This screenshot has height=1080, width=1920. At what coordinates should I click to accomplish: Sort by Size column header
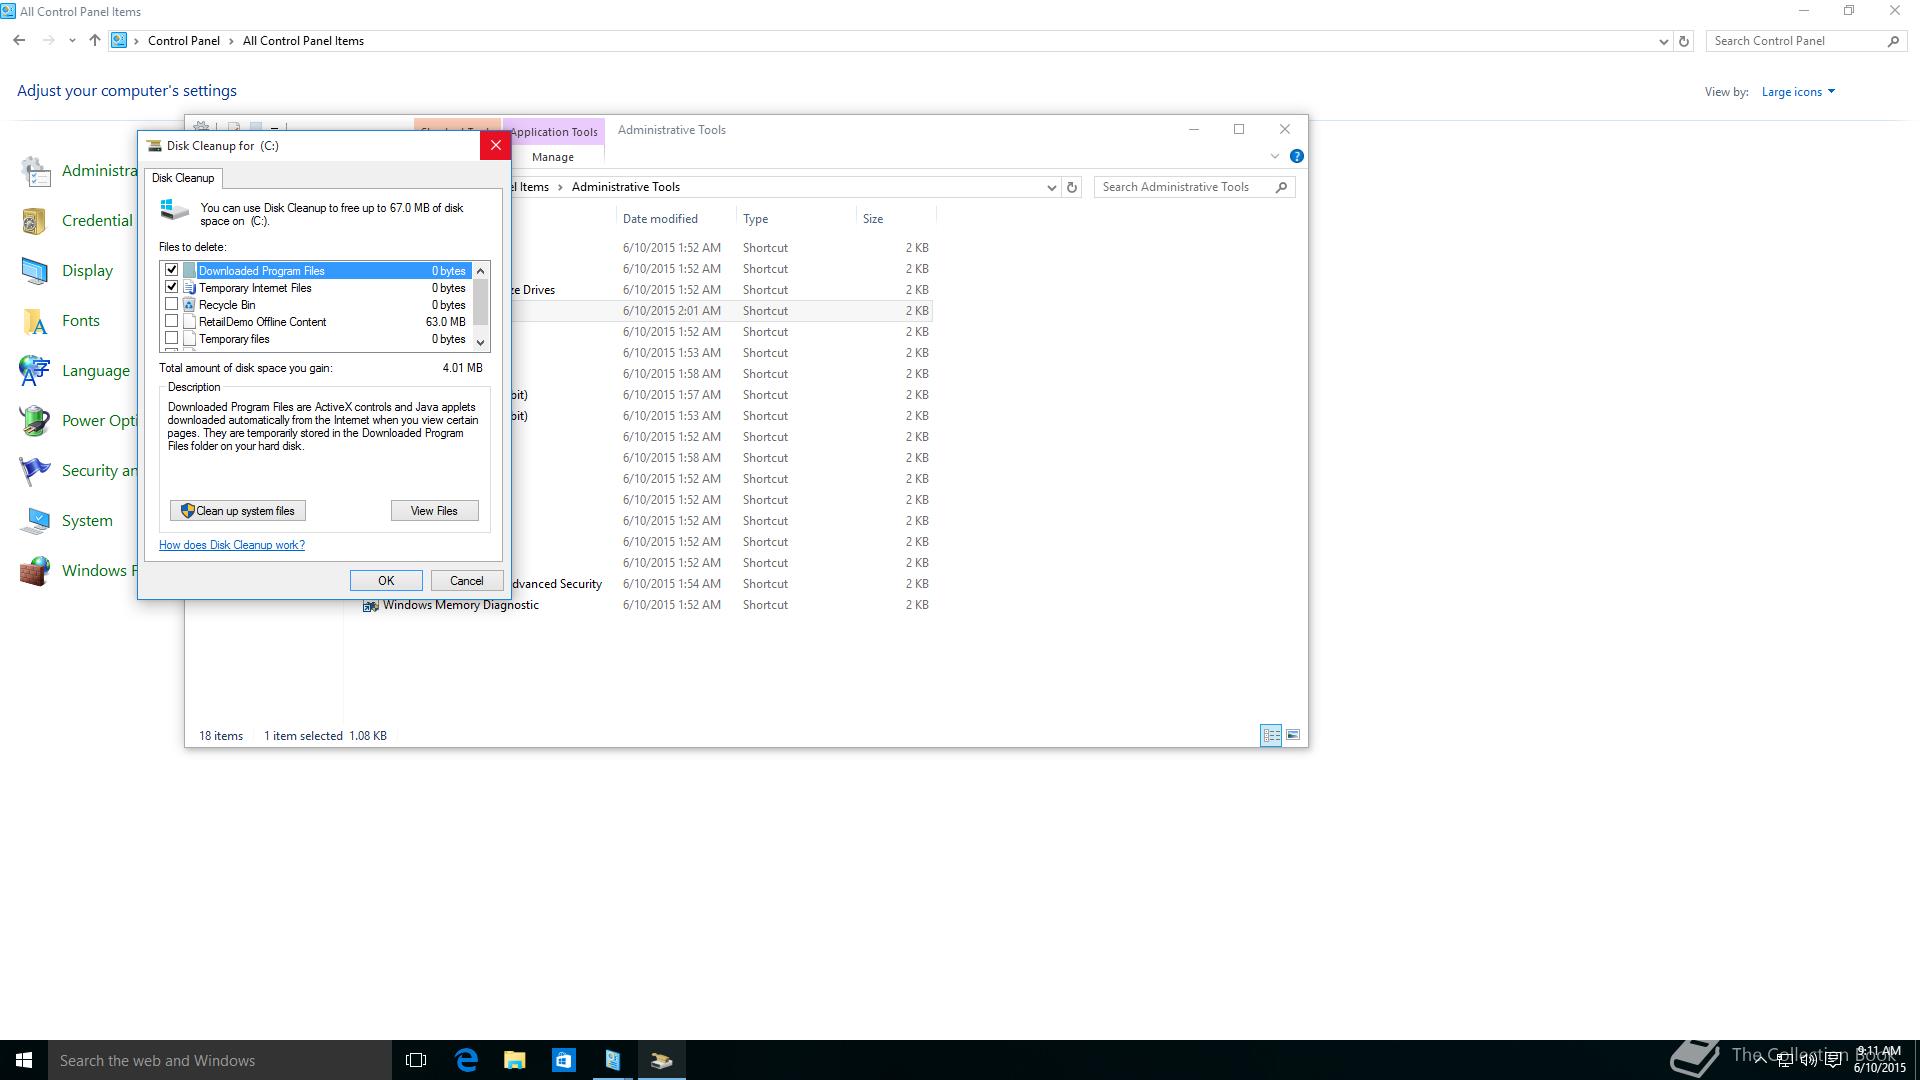tap(873, 219)
